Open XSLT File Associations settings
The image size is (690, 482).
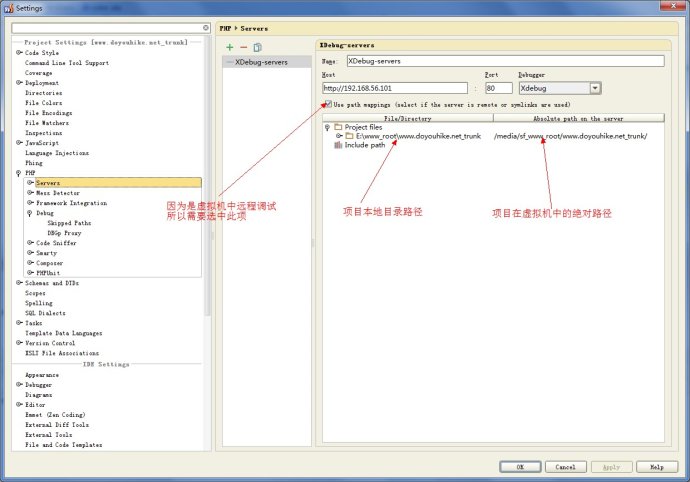click(62, 353)
